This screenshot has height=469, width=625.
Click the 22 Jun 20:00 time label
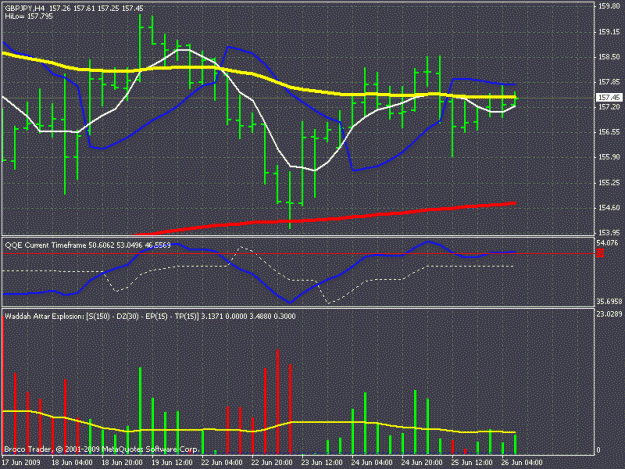272,462
